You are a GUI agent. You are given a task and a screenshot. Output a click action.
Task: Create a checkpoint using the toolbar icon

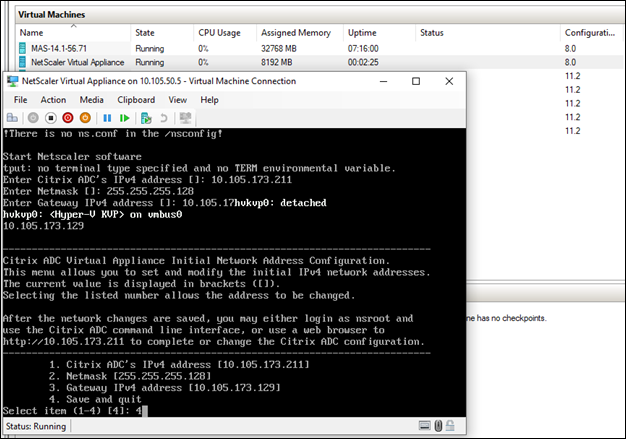pos(146,118)
